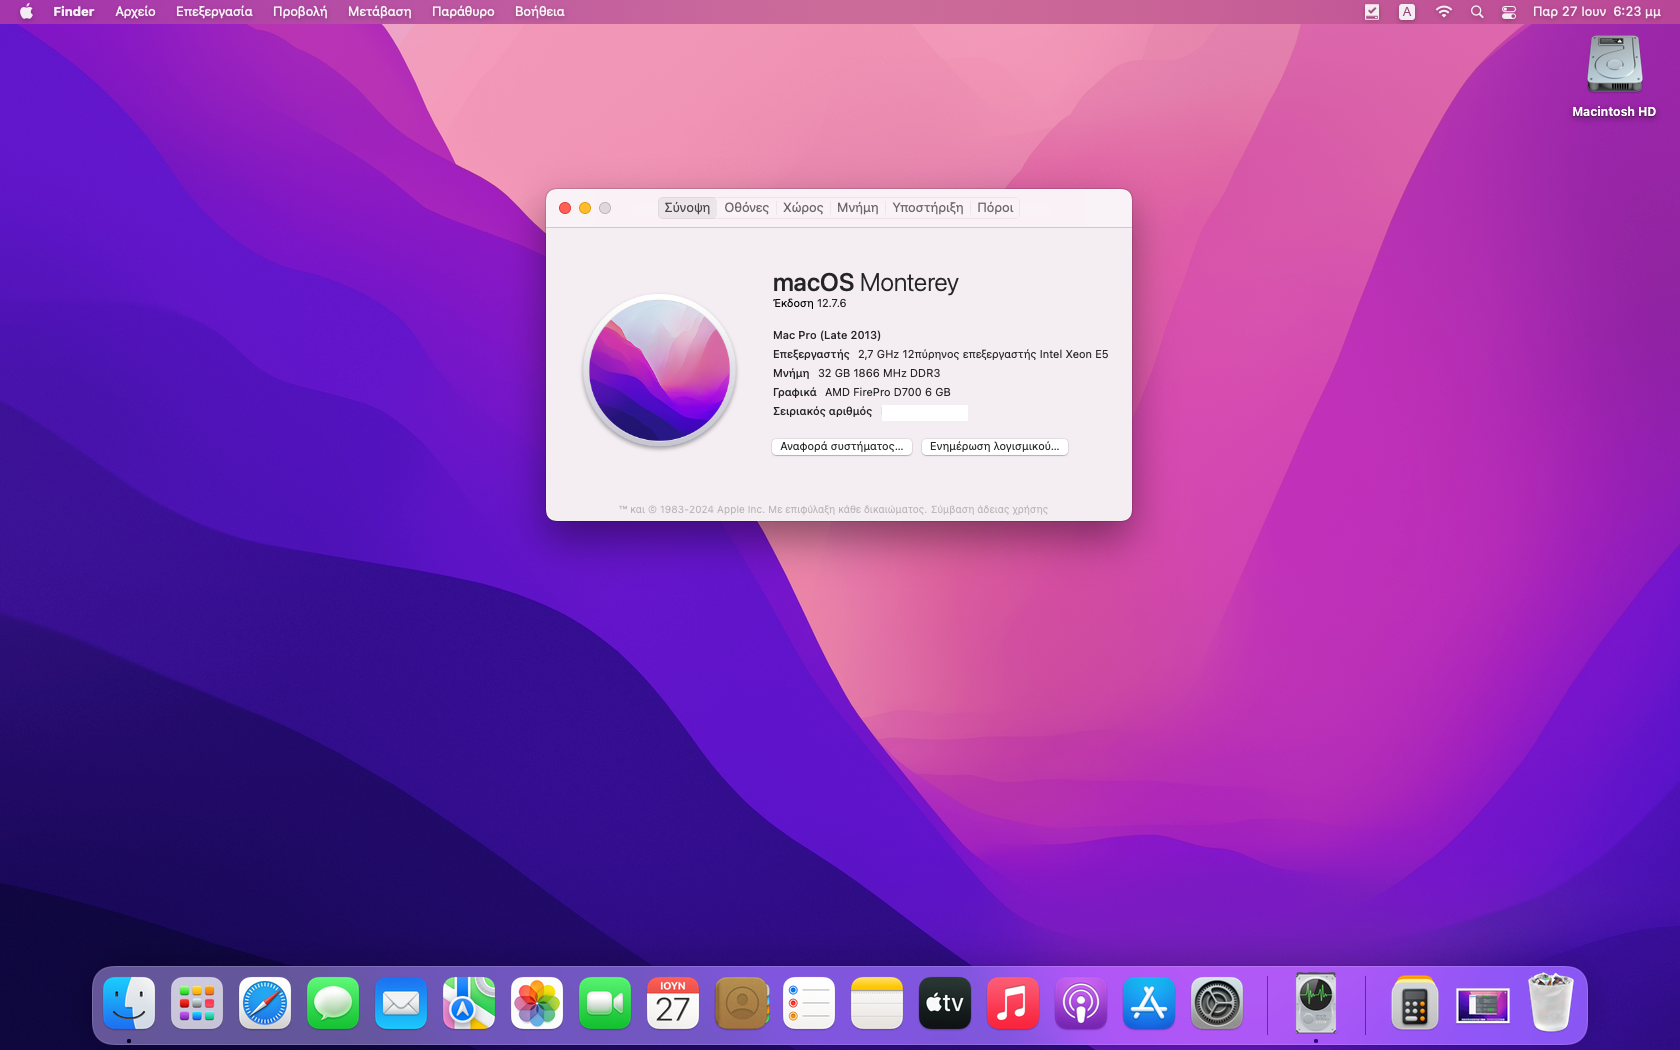Switch to the Πόροι tab
Screen dimensions: 1680x1050
click(x=995, y=208)
